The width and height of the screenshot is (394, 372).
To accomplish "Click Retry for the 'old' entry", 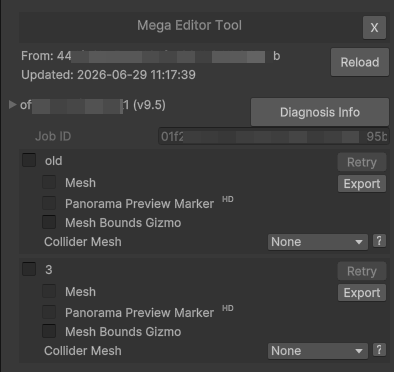I will pyautogui.click(x=362, y=162).
